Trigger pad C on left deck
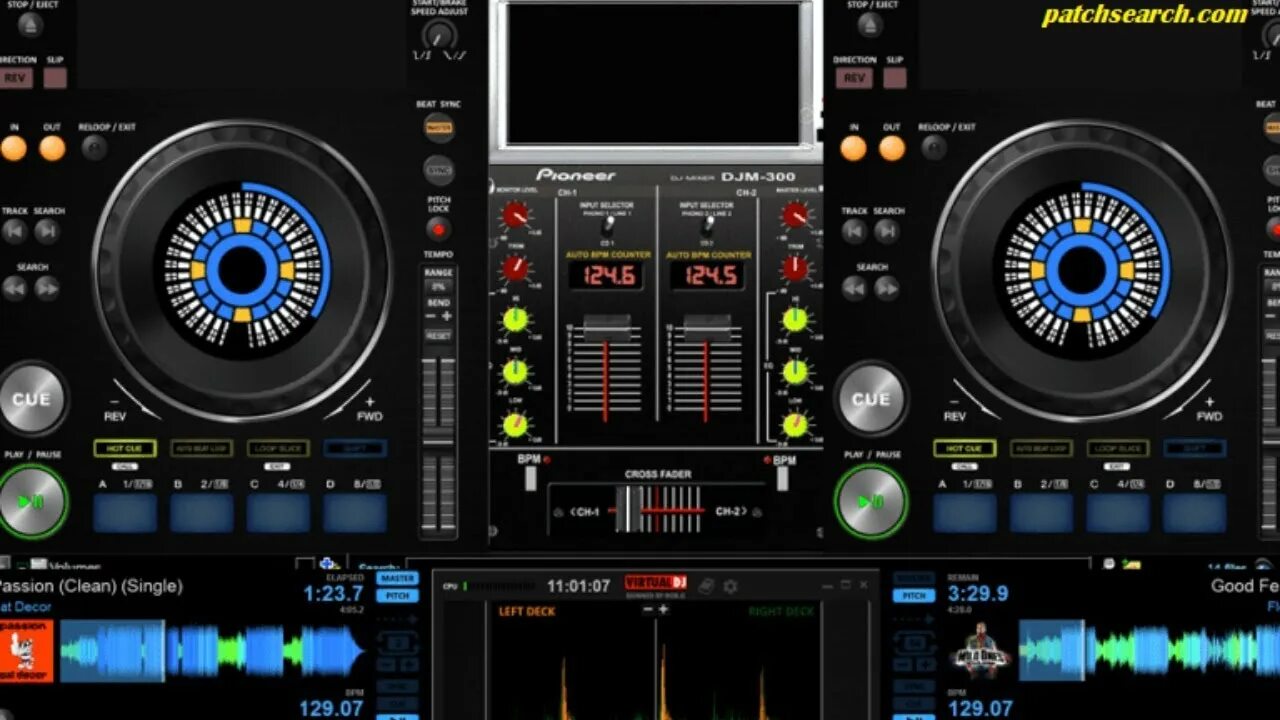1280x720 pixels. (x=278, y=513)
